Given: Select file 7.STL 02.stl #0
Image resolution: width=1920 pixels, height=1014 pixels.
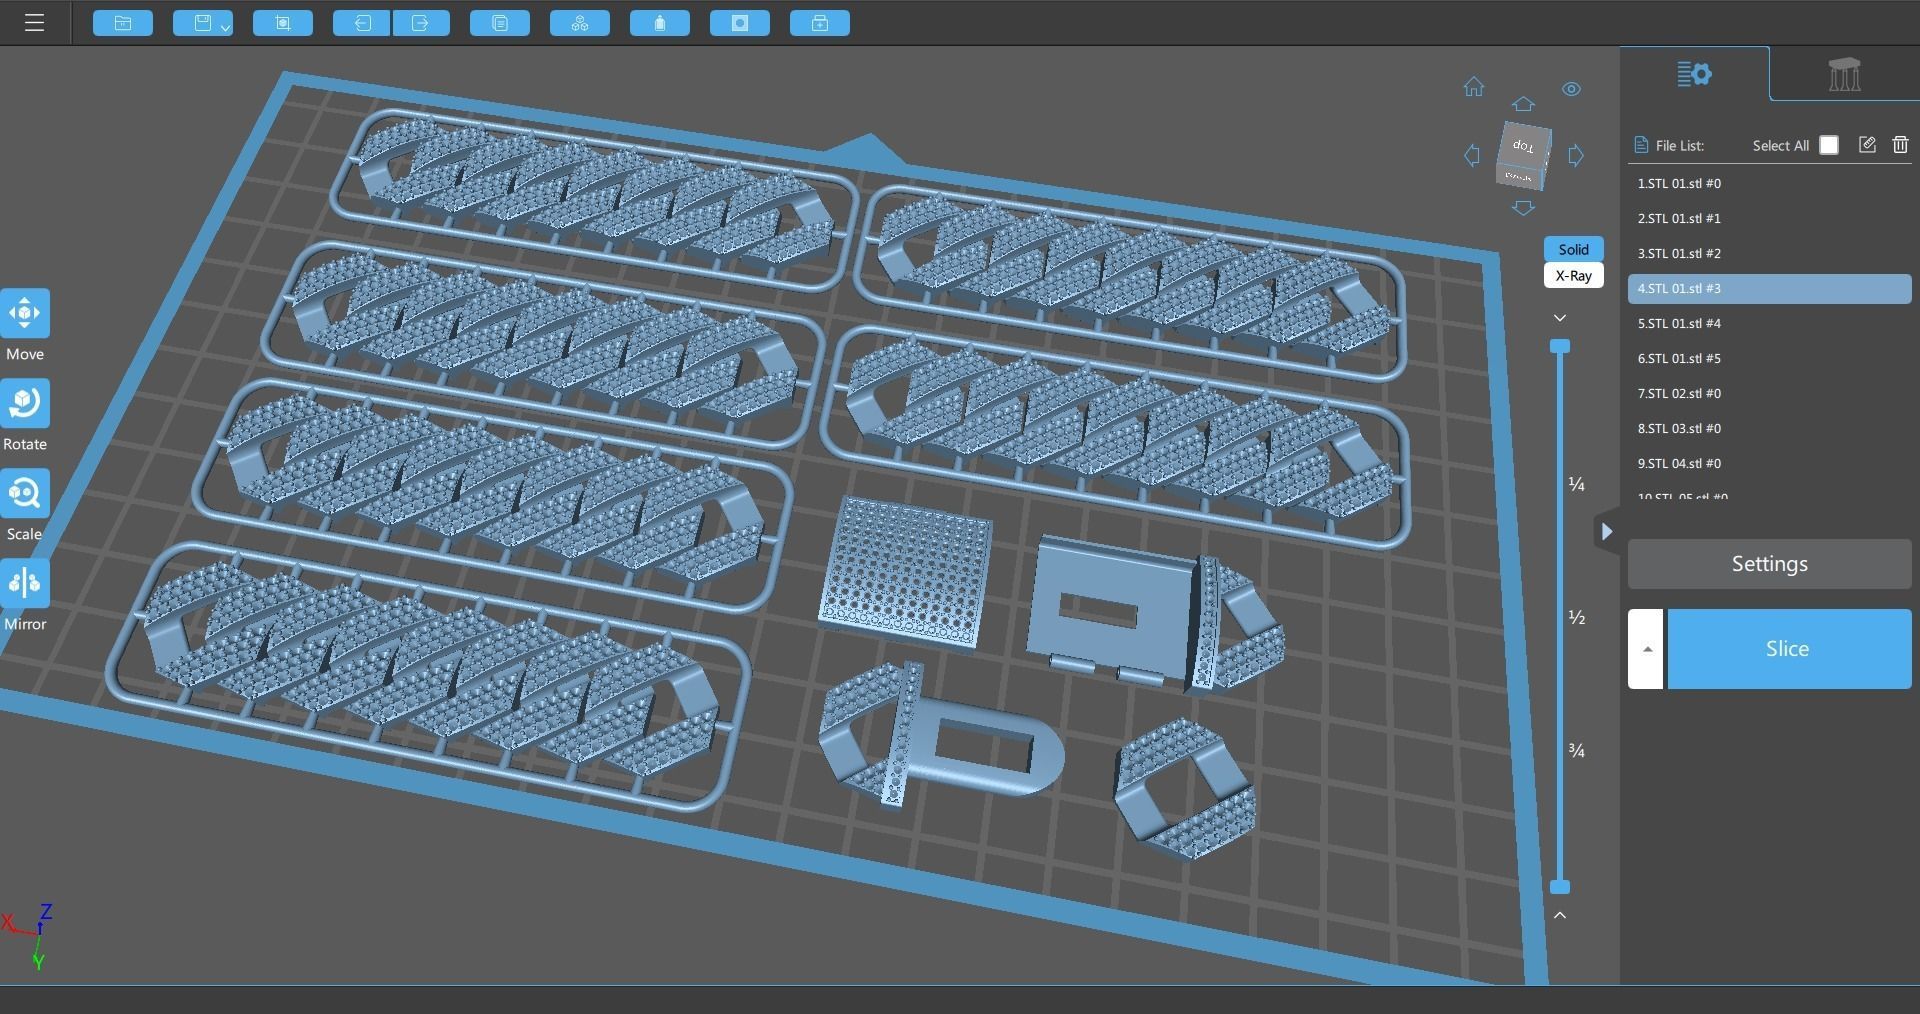Looking at the screenshot, I should [1769, 394].
